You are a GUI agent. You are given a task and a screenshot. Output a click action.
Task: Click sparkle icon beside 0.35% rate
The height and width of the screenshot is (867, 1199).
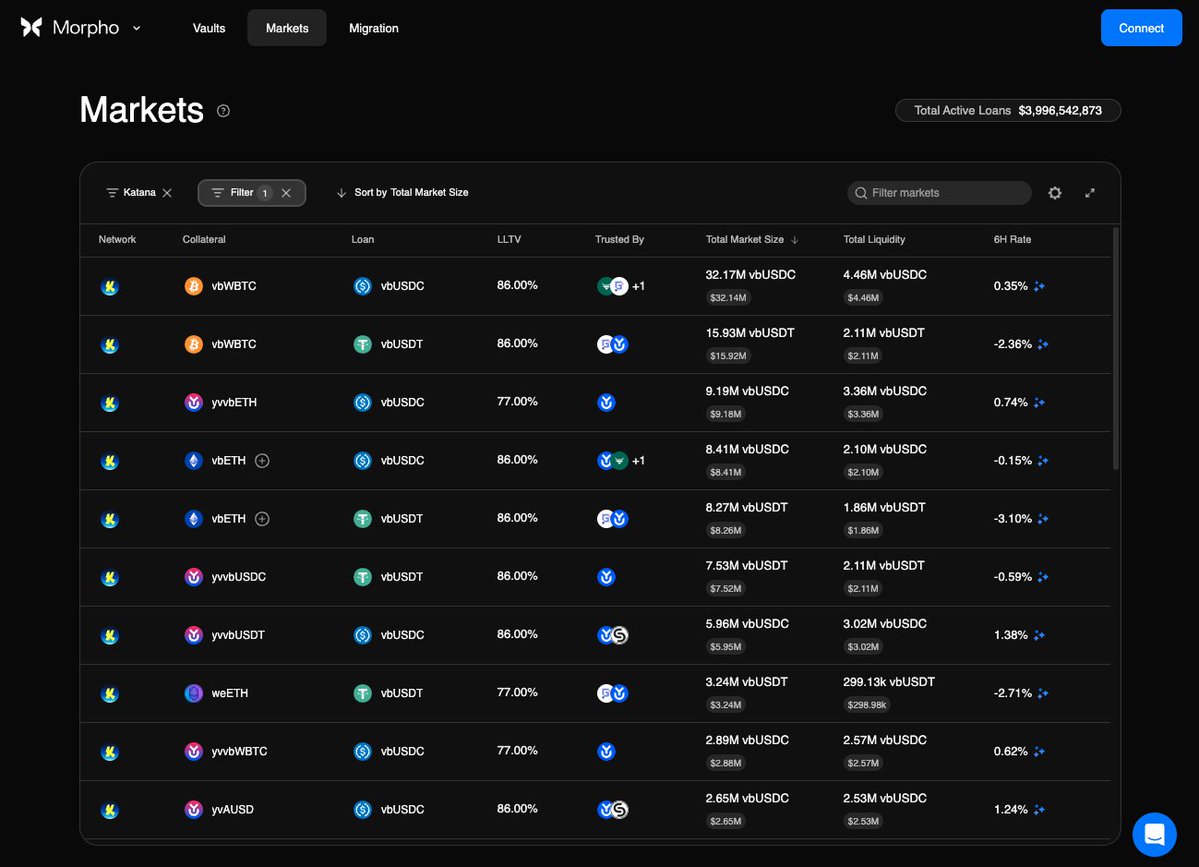click(x=1040, y=287)
